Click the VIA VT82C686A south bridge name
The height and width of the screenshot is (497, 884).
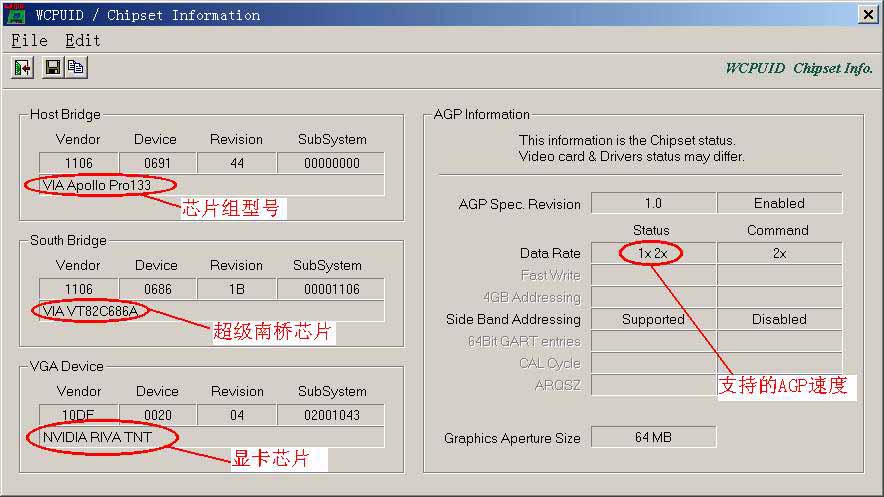[x=90, y=311]
